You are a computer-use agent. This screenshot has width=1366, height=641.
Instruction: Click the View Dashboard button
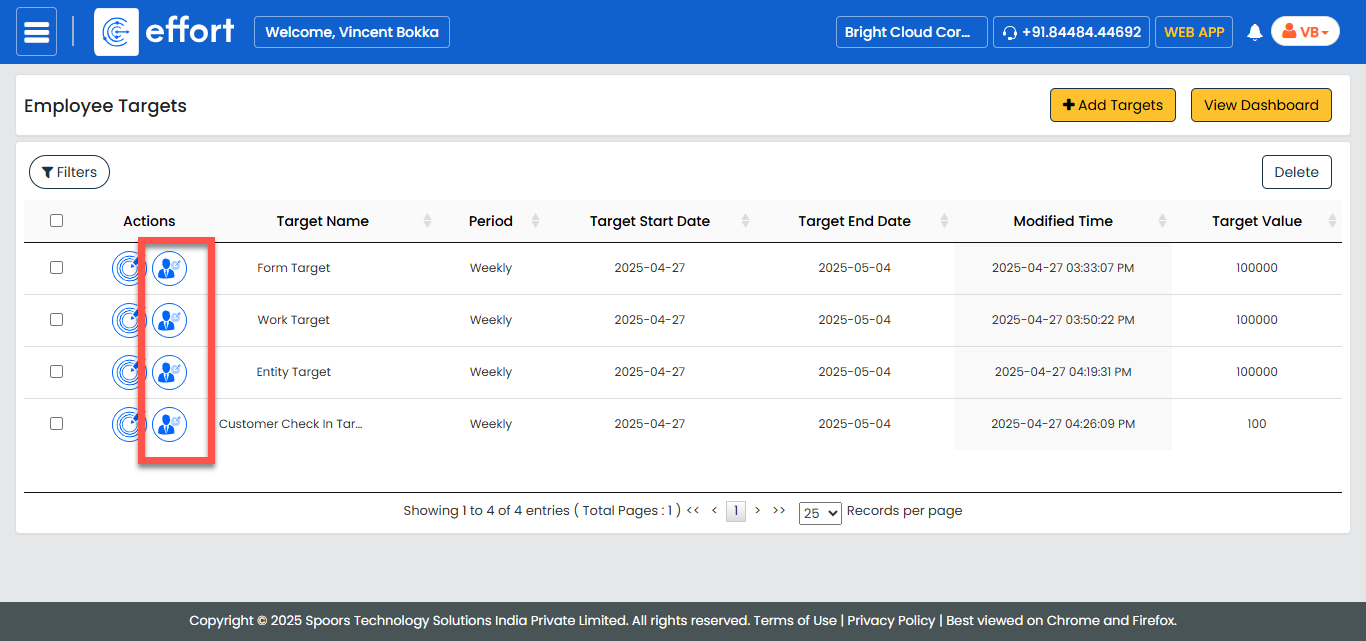point(1261,105)
